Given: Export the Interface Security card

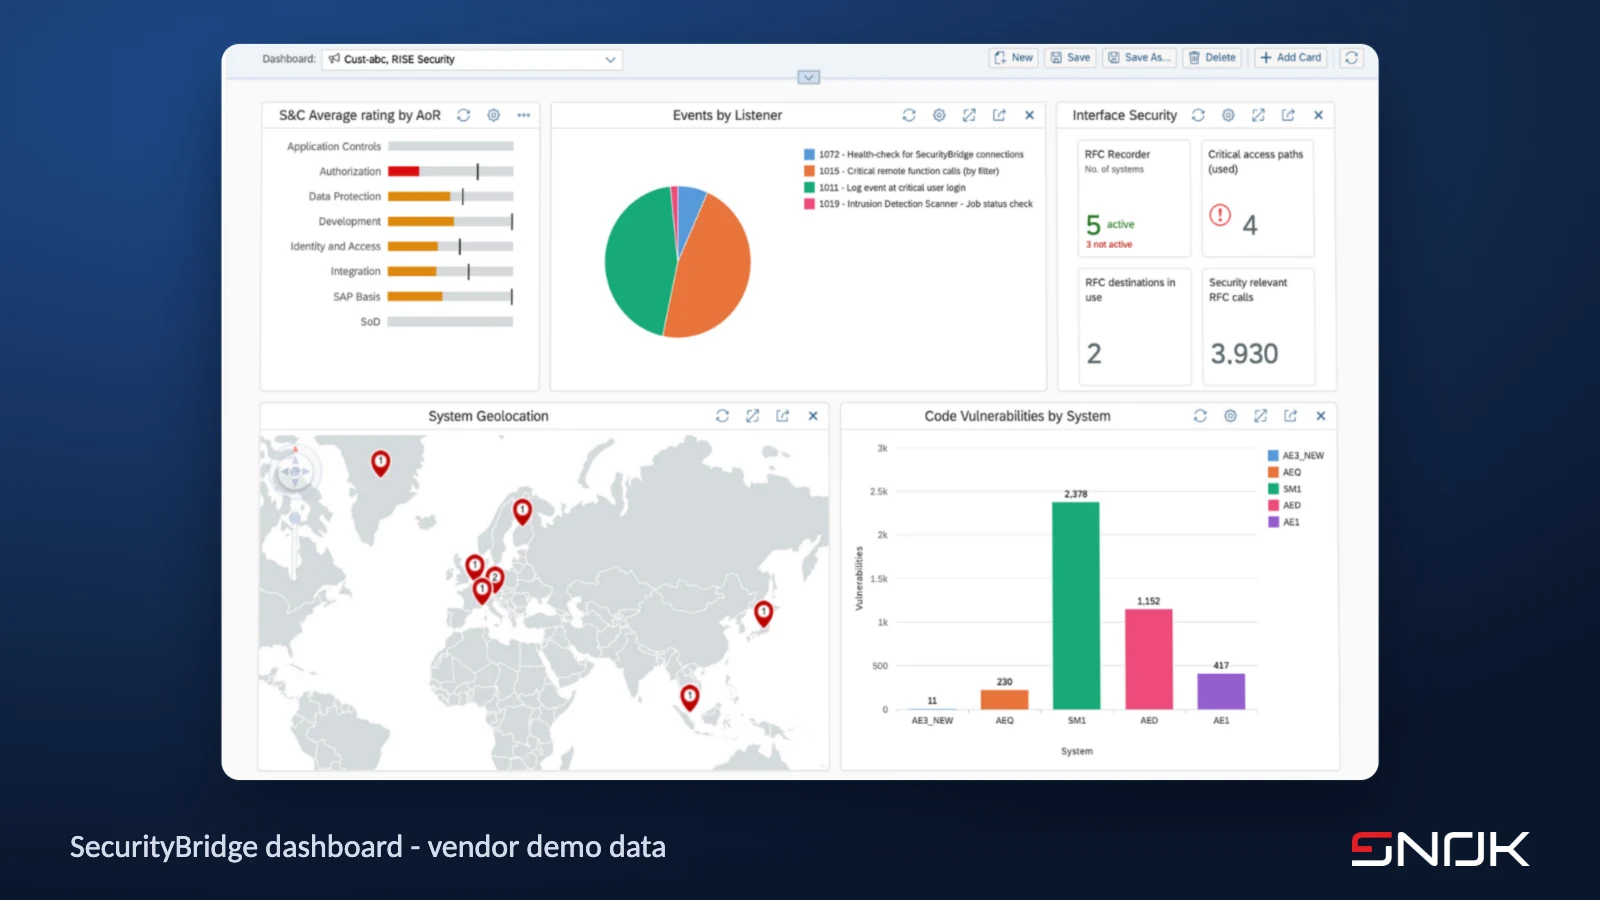Looking at the screenshot, I should 1288,115.
